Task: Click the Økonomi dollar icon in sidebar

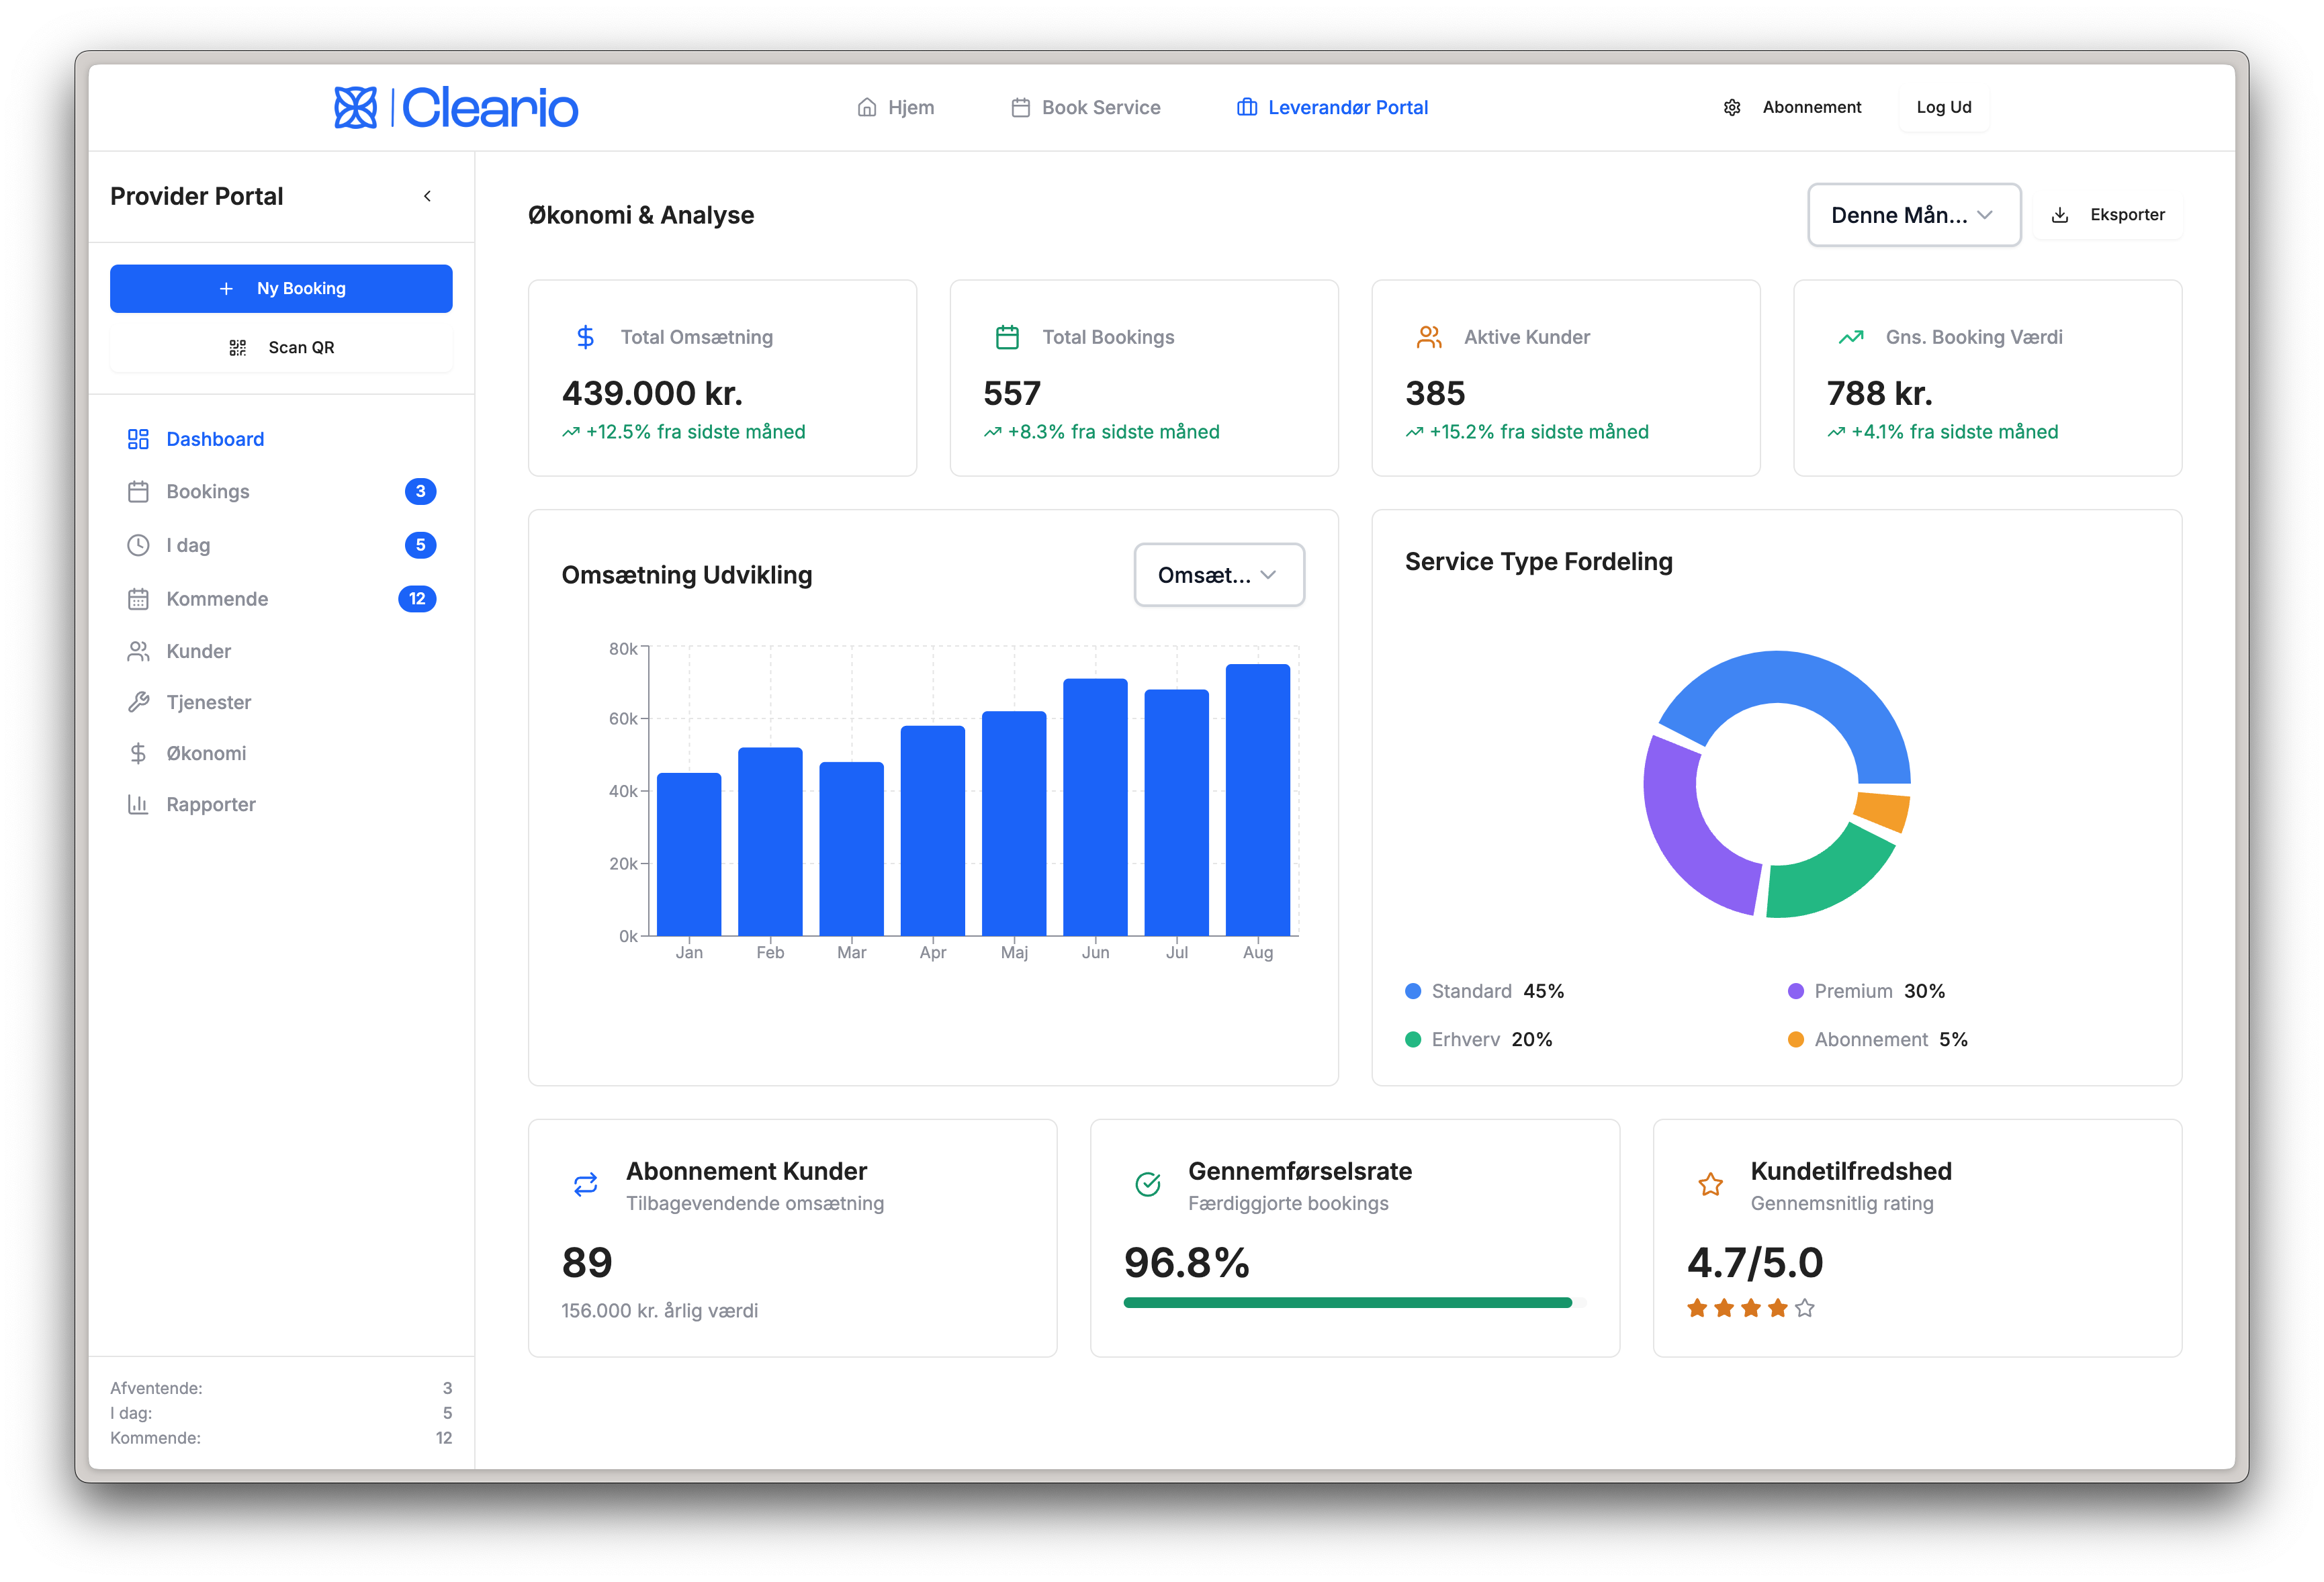Action: (138, 753)
